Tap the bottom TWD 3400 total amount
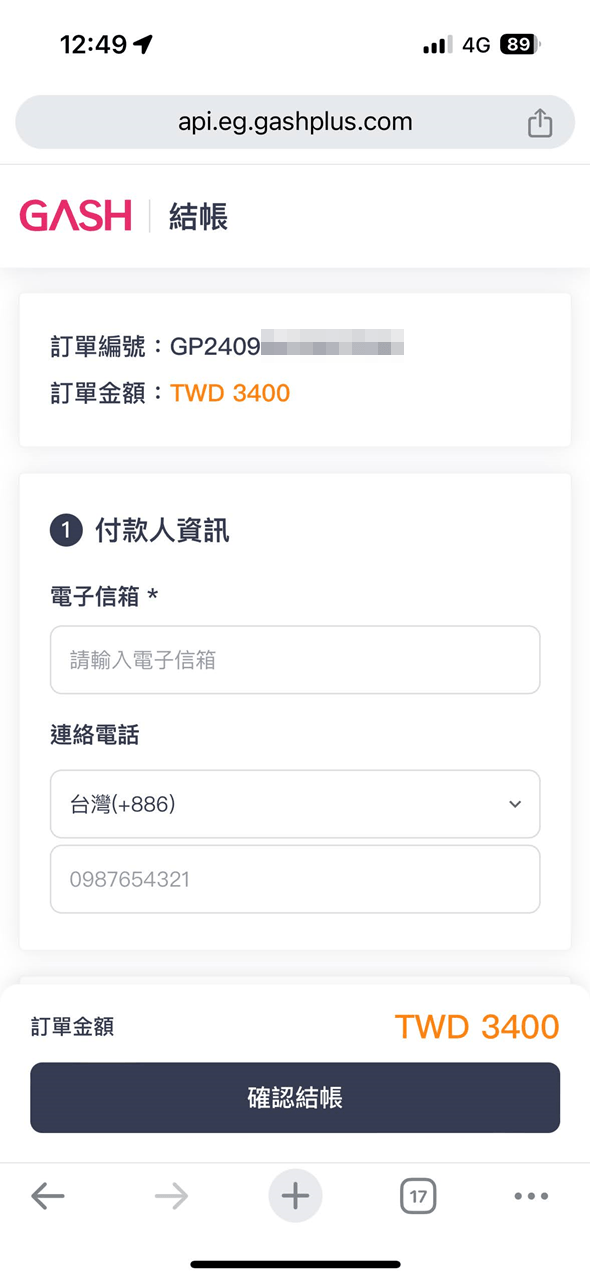This screenshot has height=1280, width=590. (477, 1026)
